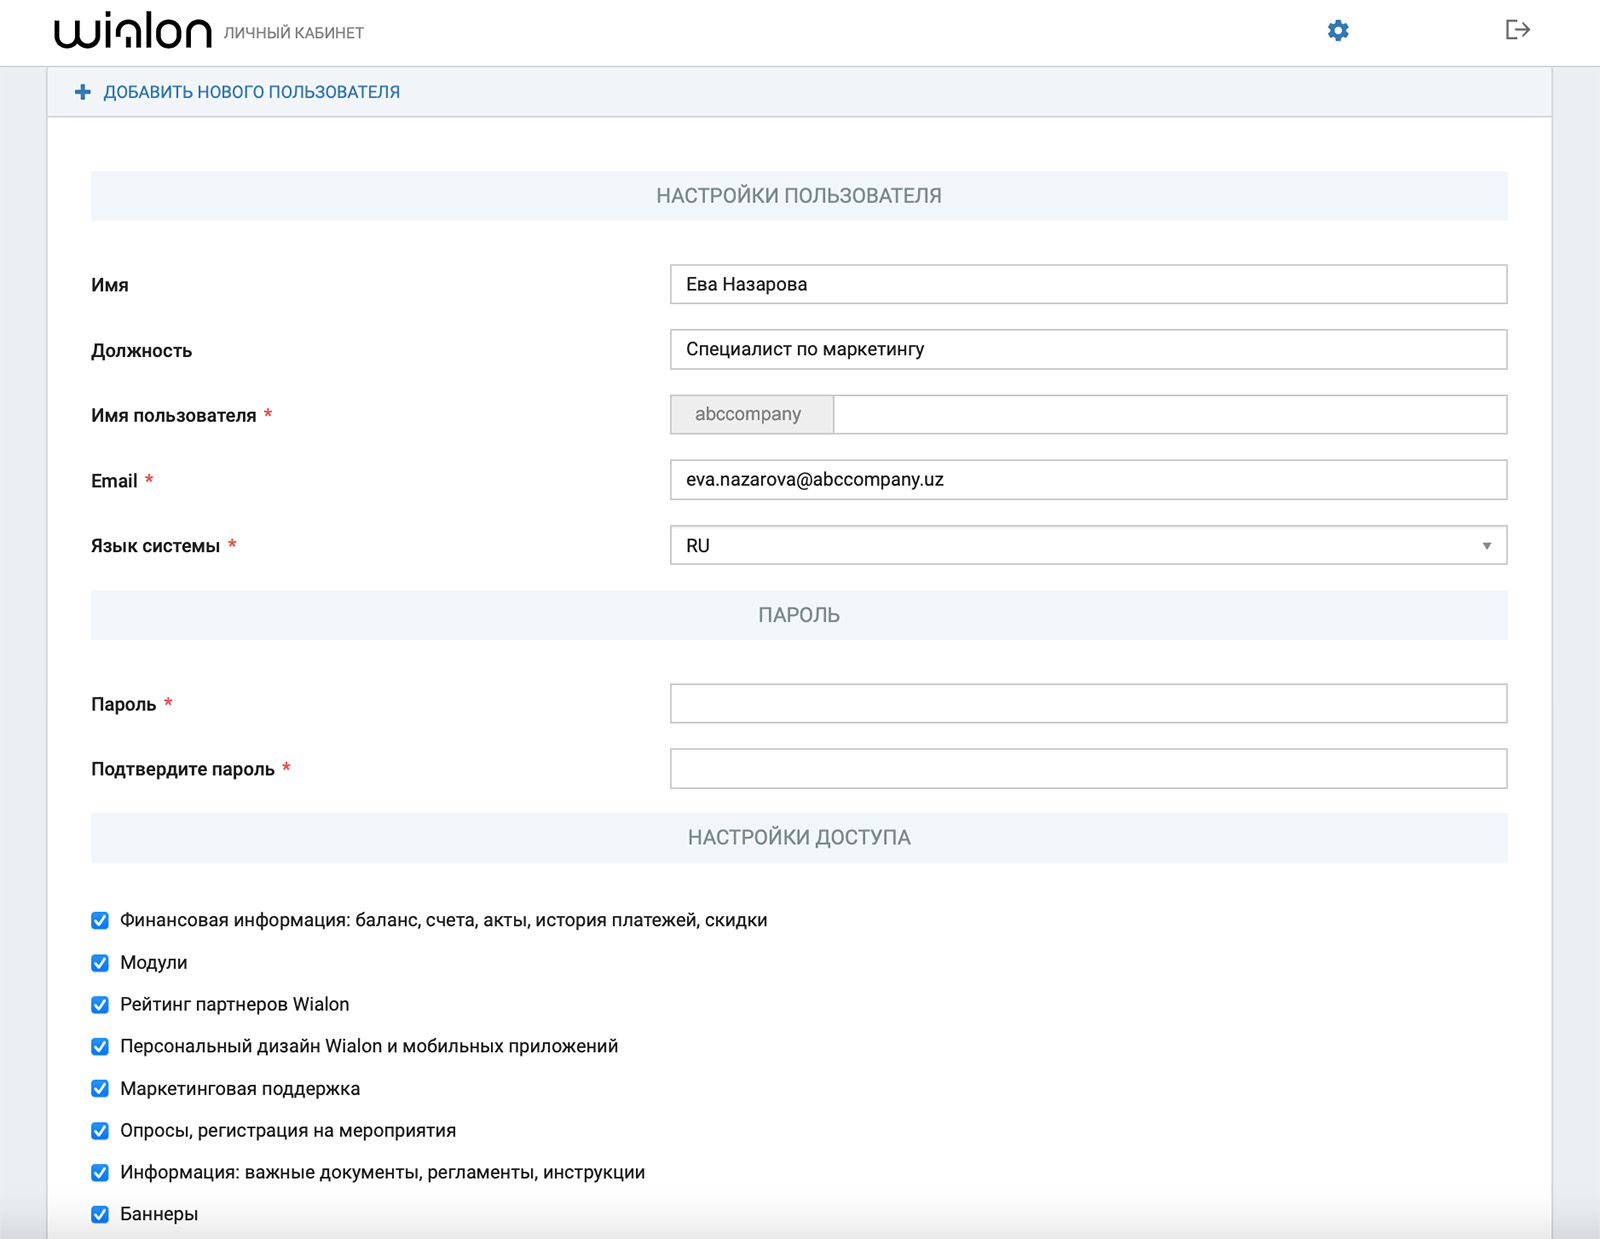Screen dimensions: 1600x1239
Task: Toggle the Рейтинг партнеров Wialon checkbox
Action: click(98, 1004)
